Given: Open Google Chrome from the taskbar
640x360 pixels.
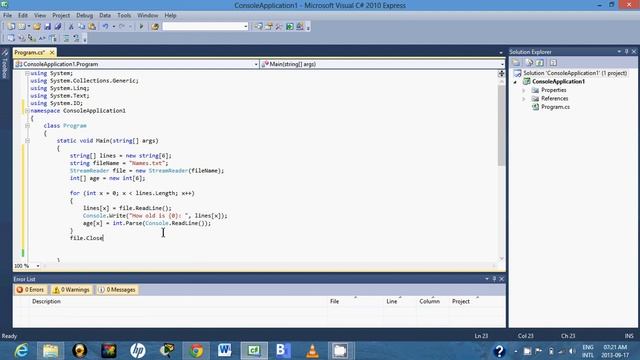Looking at the screenshot, I should [x=196, y=351].
